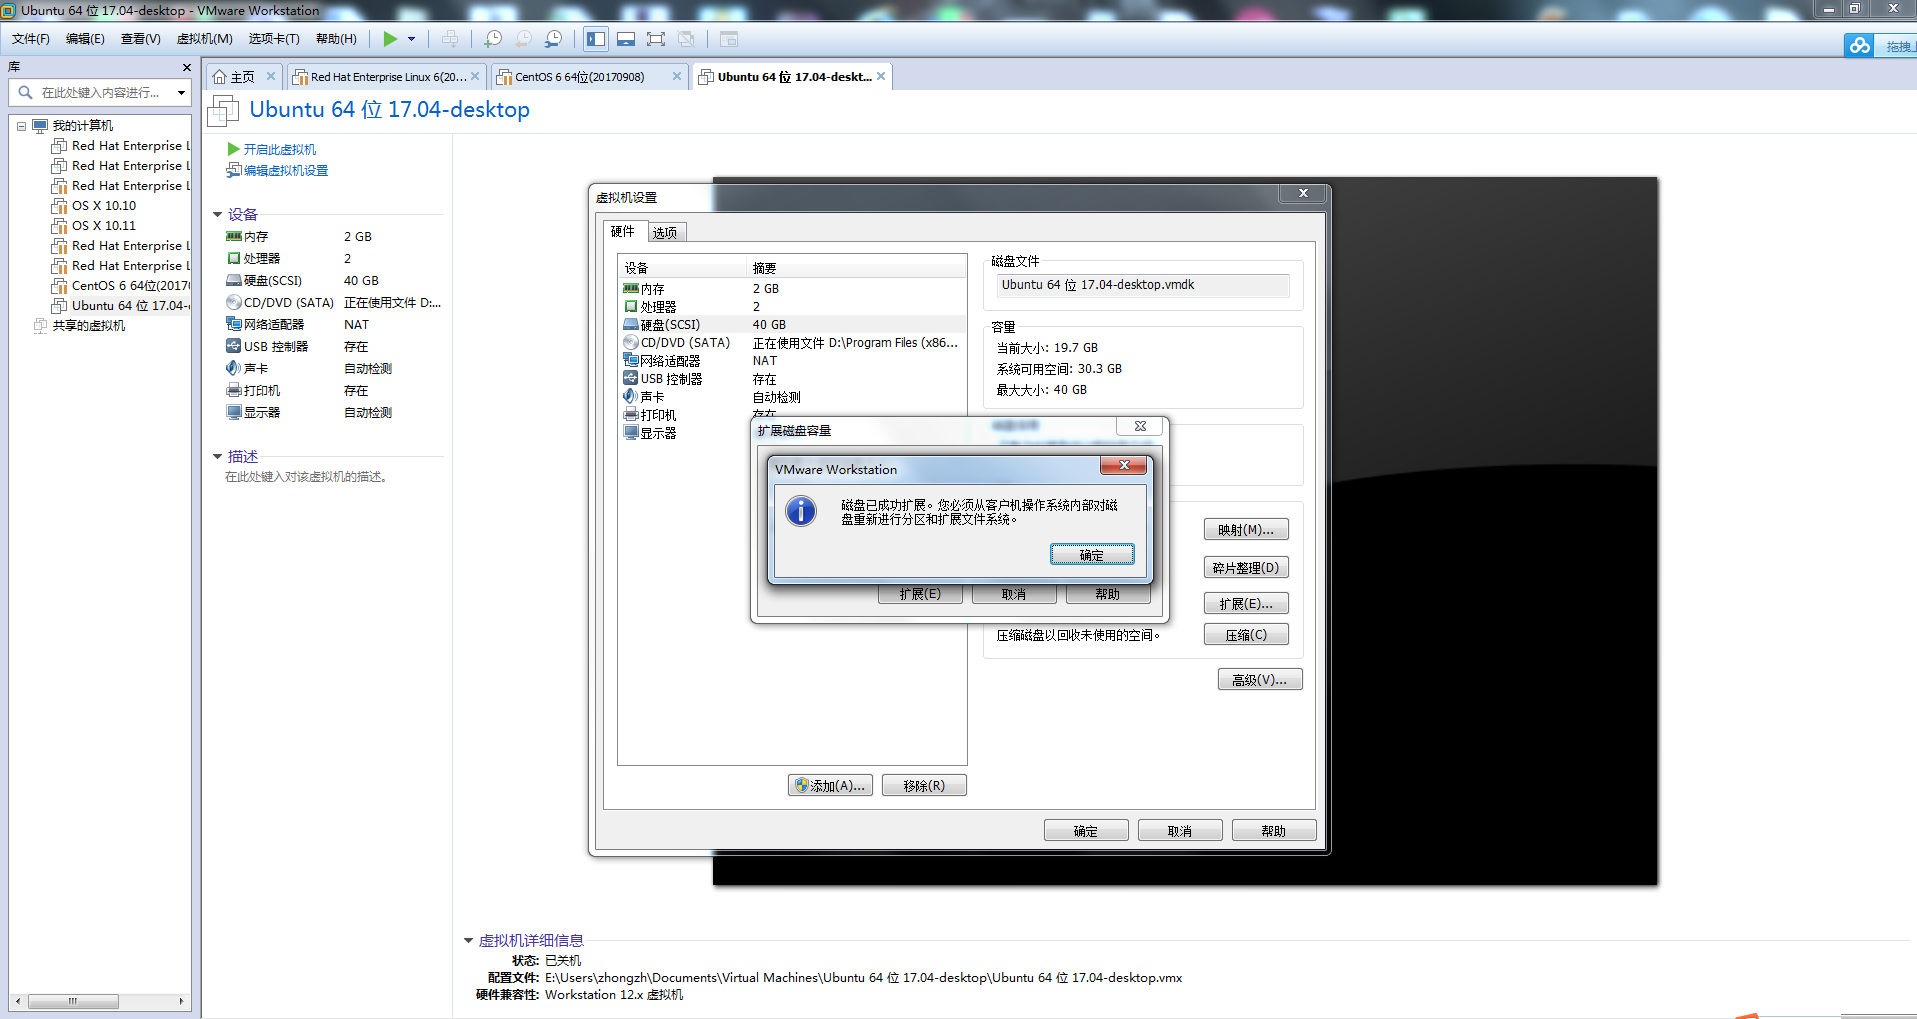
Task: Collapse the 设备 section
Action: point(217,215)
